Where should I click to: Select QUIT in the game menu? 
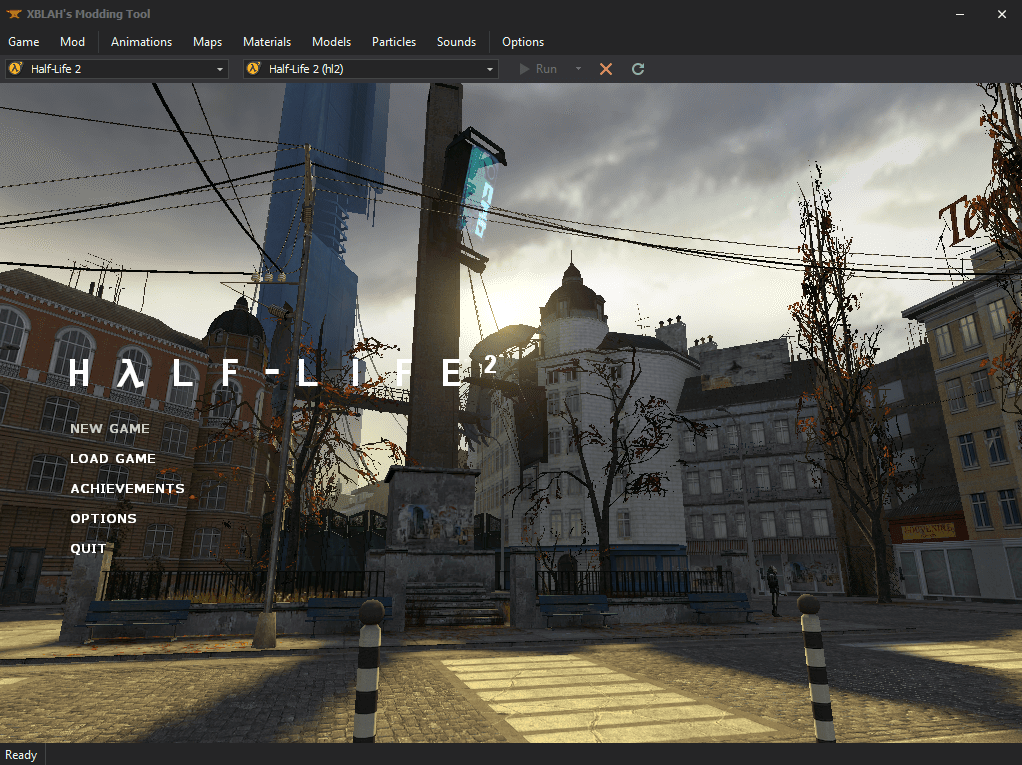pyautogui.click(x=88, y=549)
